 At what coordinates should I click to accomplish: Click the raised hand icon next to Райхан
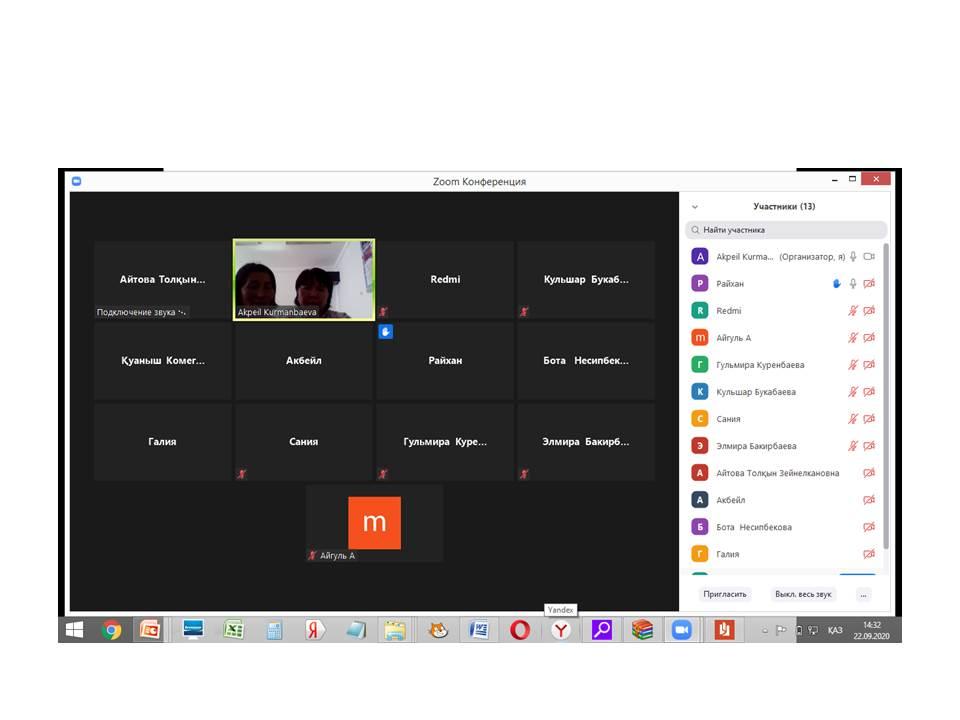point(837,284)
